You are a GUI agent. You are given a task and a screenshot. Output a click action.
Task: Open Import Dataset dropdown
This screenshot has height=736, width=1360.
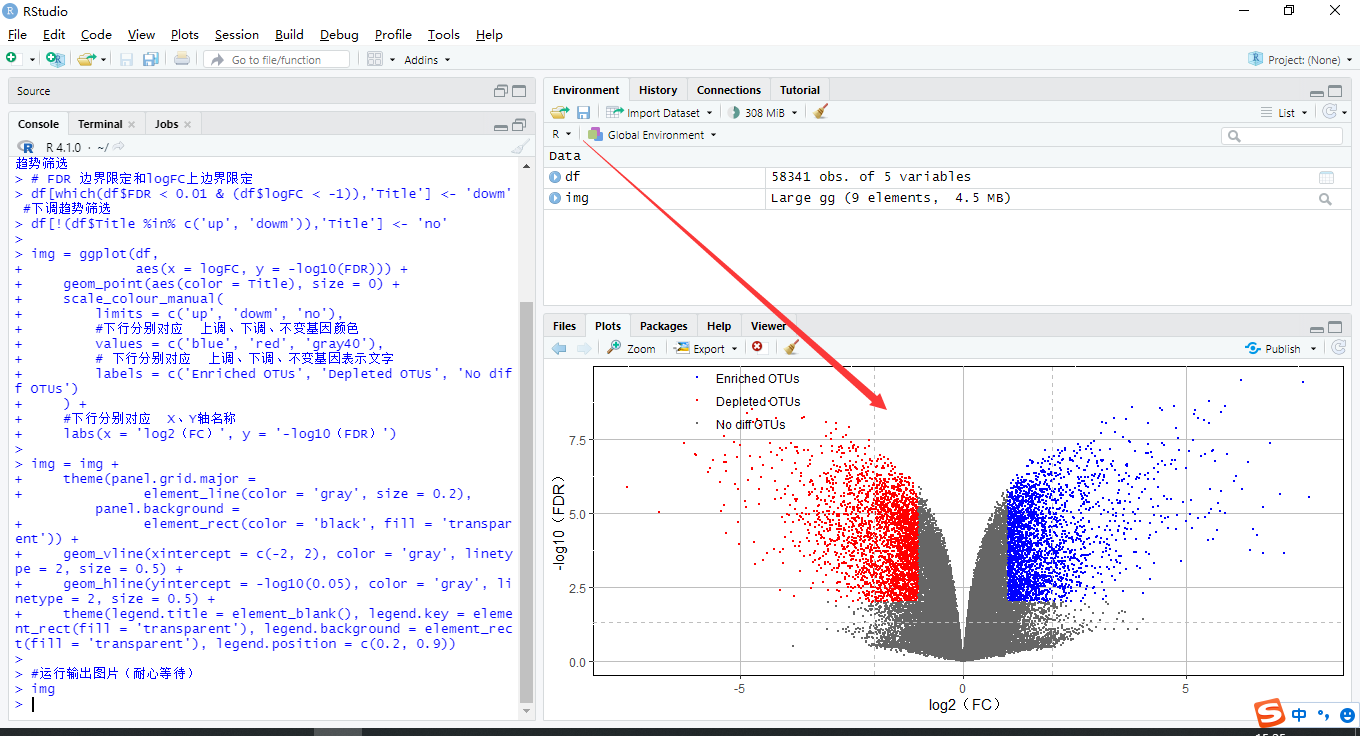pyautogui.click(x=660, y=113)
